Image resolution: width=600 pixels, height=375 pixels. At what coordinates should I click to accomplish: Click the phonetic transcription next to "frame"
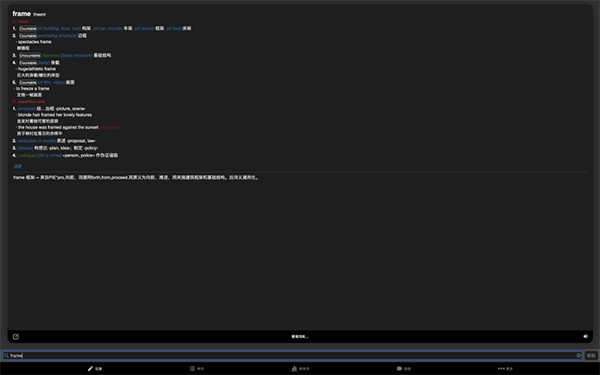pos(39,15)
